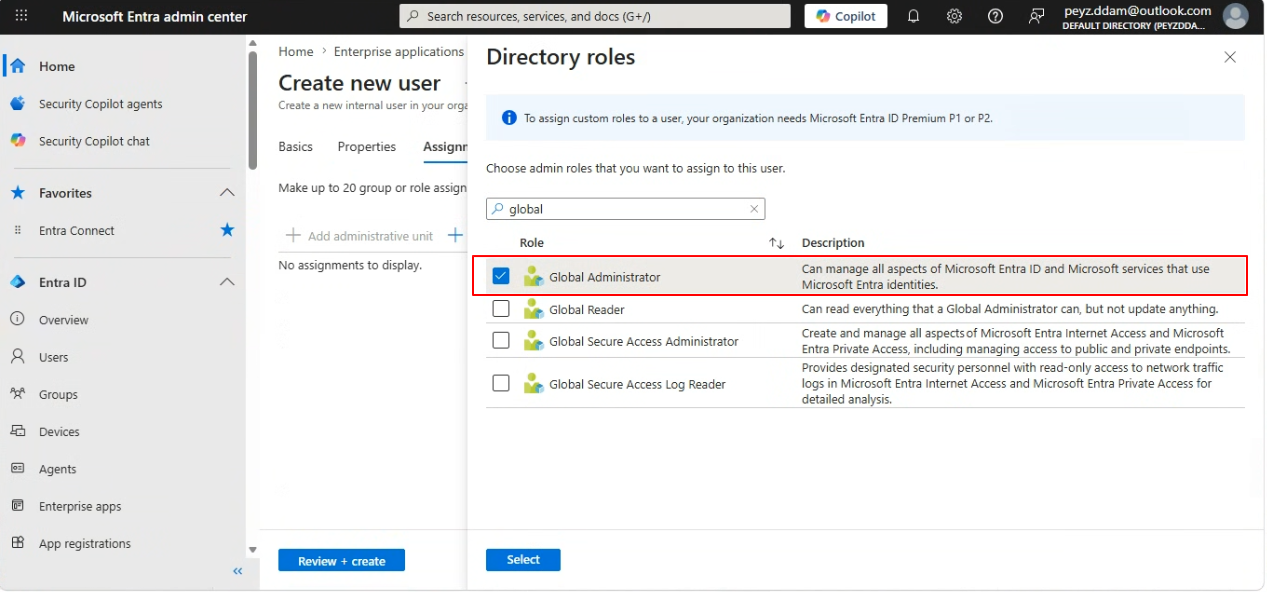Open settings gear in top bar
This screenshot has height=592, width=1267.
954,16
